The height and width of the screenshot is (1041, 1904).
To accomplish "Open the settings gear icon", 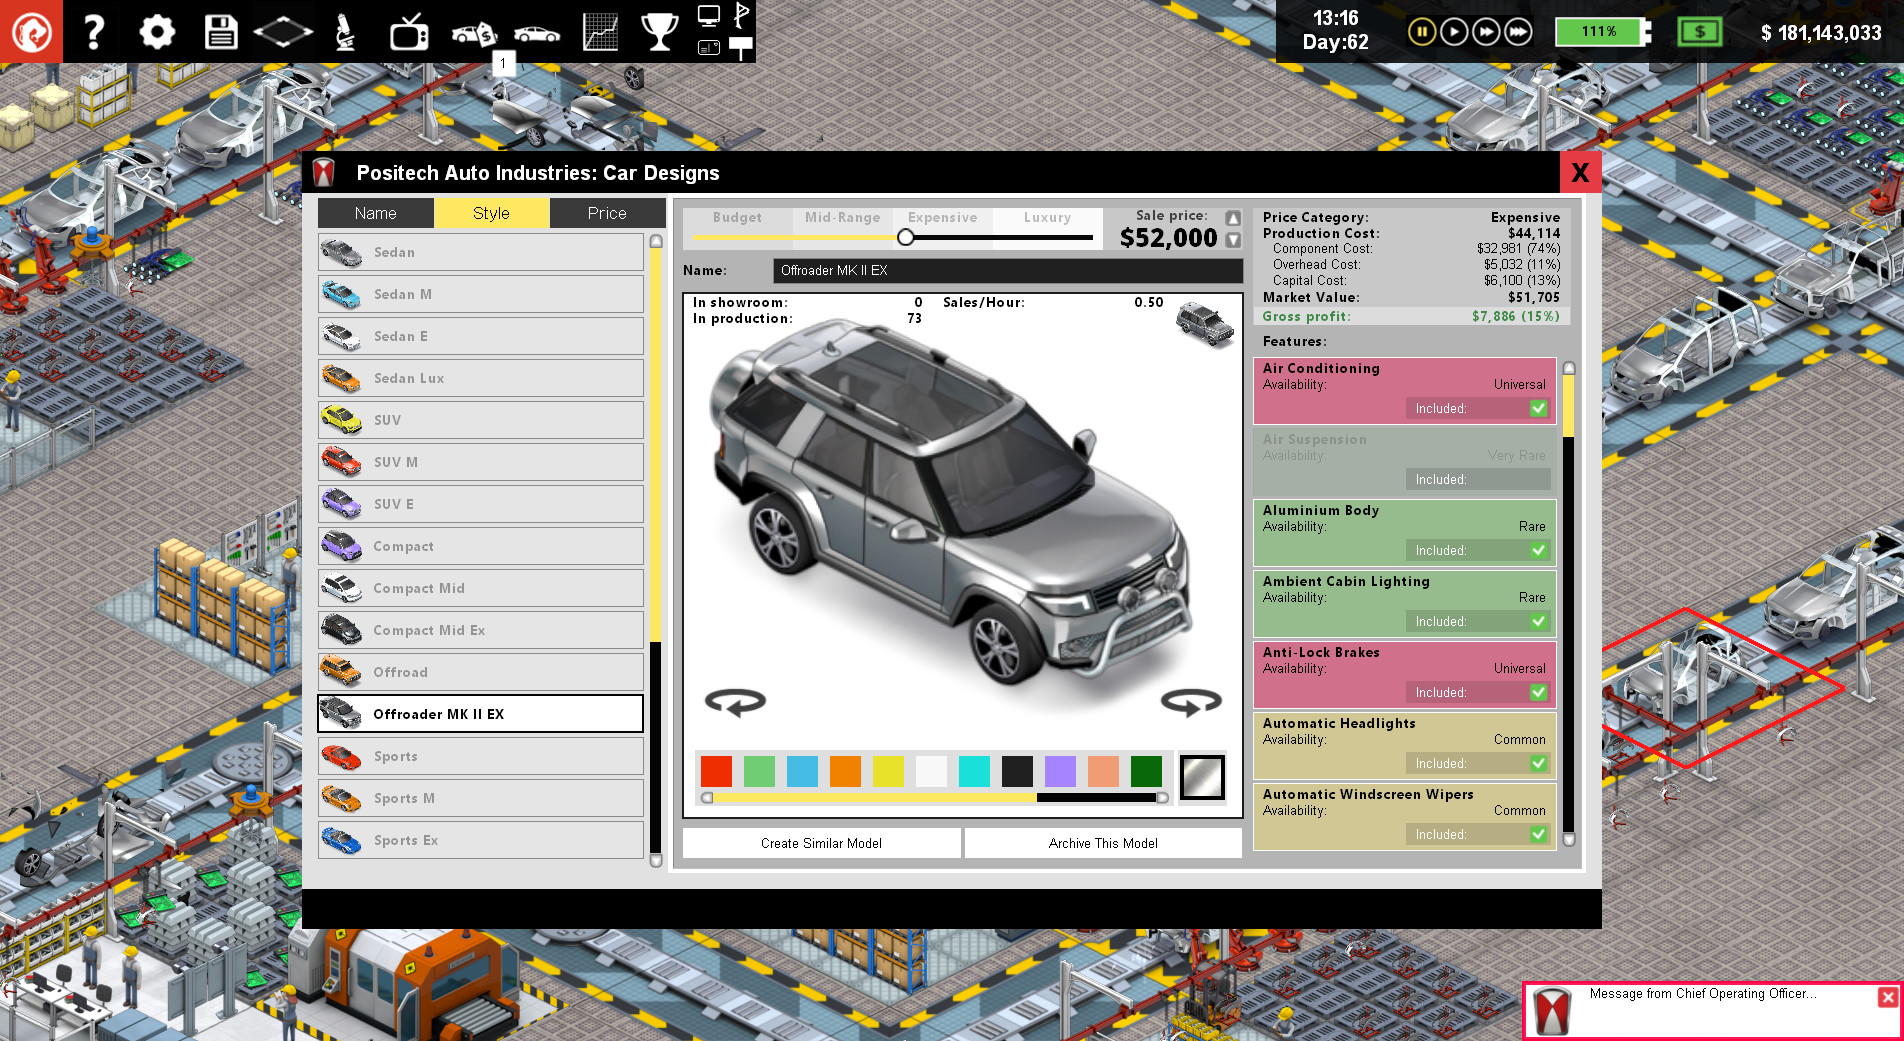I will [156, 31].
